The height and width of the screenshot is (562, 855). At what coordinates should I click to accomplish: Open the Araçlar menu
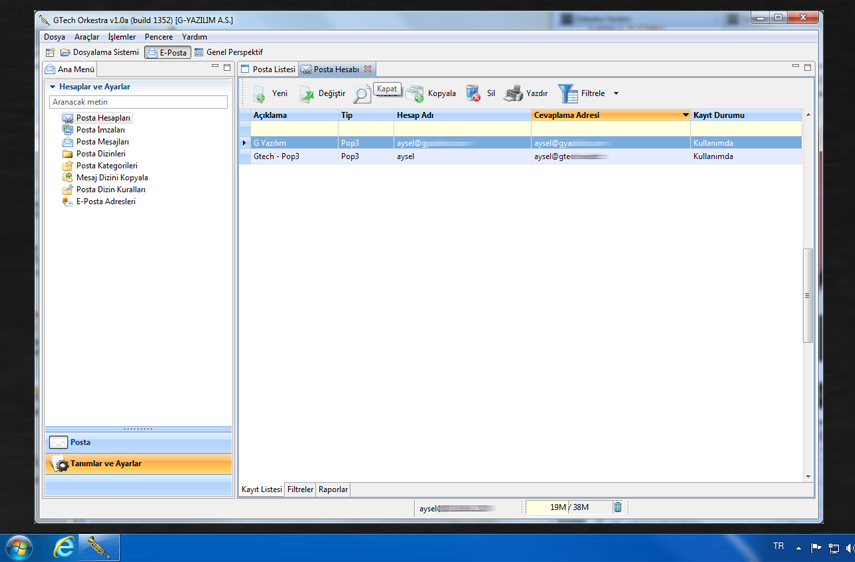click(87, 37)
